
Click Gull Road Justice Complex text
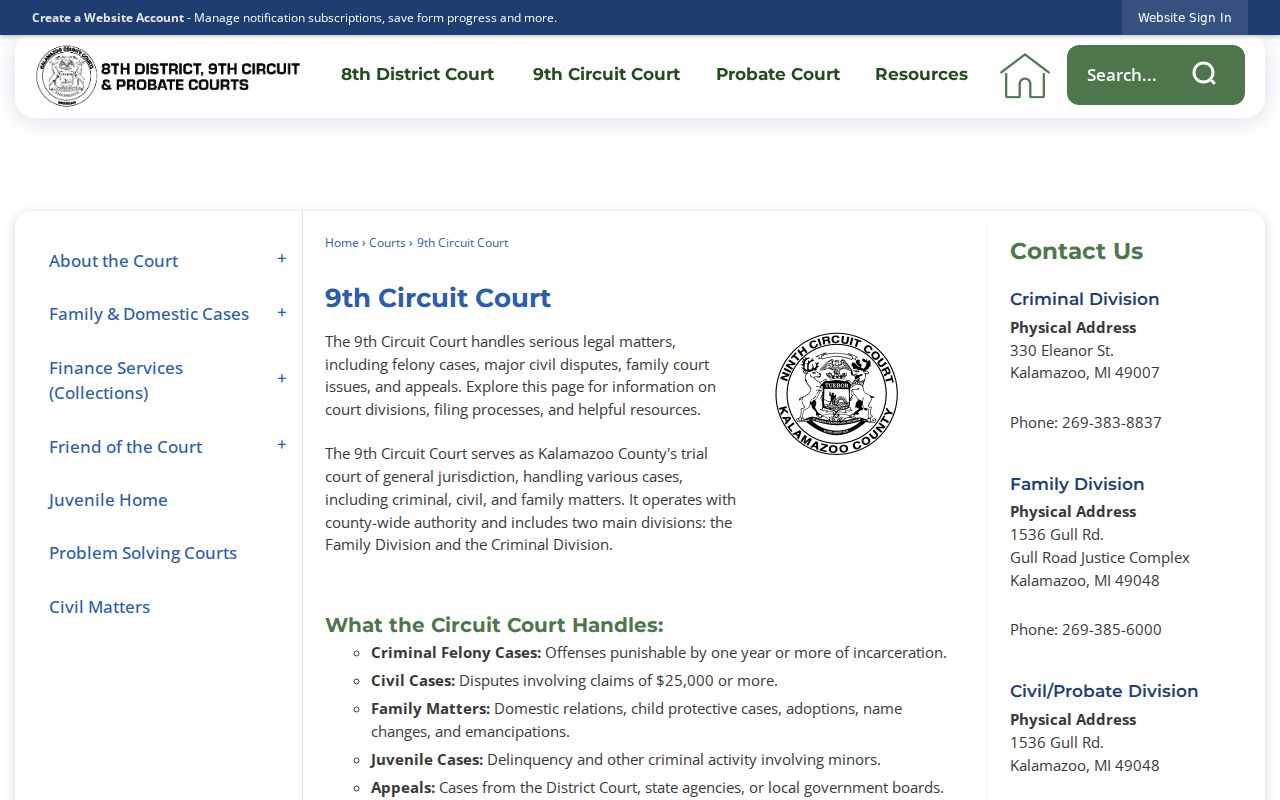point(1100,557)
